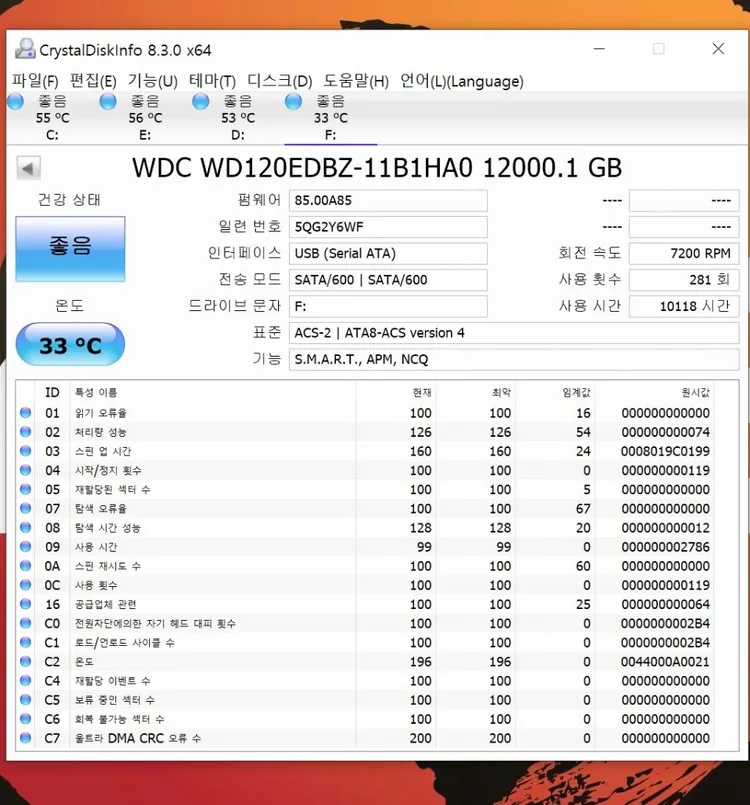Viewport: 750px width, 805px height.
Task: Open the 기능(U) menu
Action: 152,81
